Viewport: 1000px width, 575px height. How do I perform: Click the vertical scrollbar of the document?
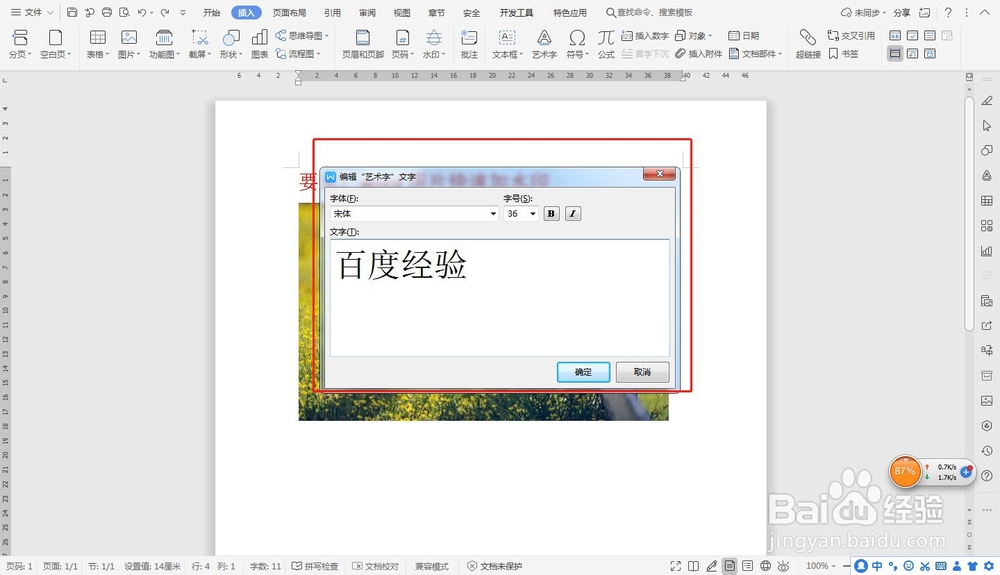pos(969,214)
